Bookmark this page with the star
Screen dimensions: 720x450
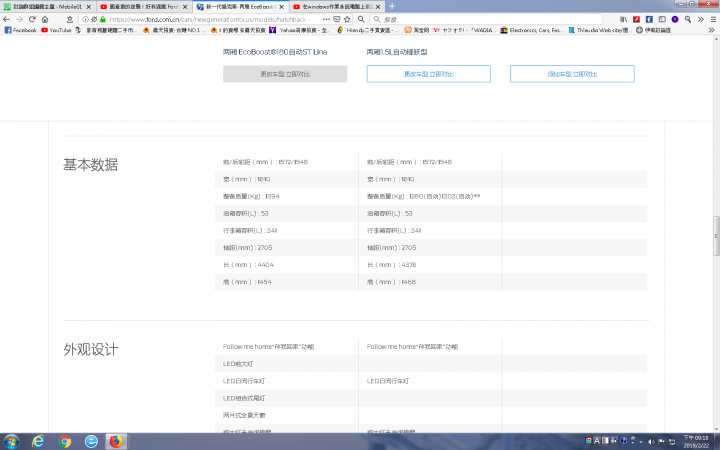coord(347,19)
